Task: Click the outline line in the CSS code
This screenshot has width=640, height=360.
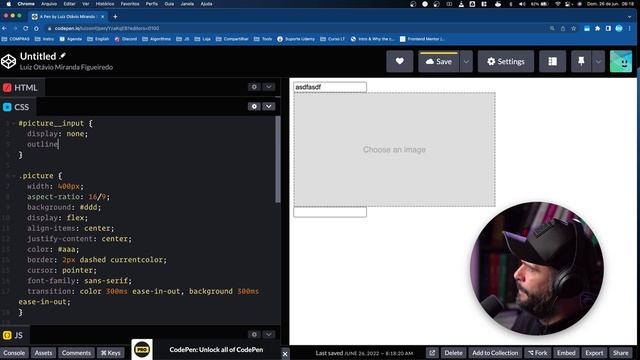Action: [x=43, y=144]
